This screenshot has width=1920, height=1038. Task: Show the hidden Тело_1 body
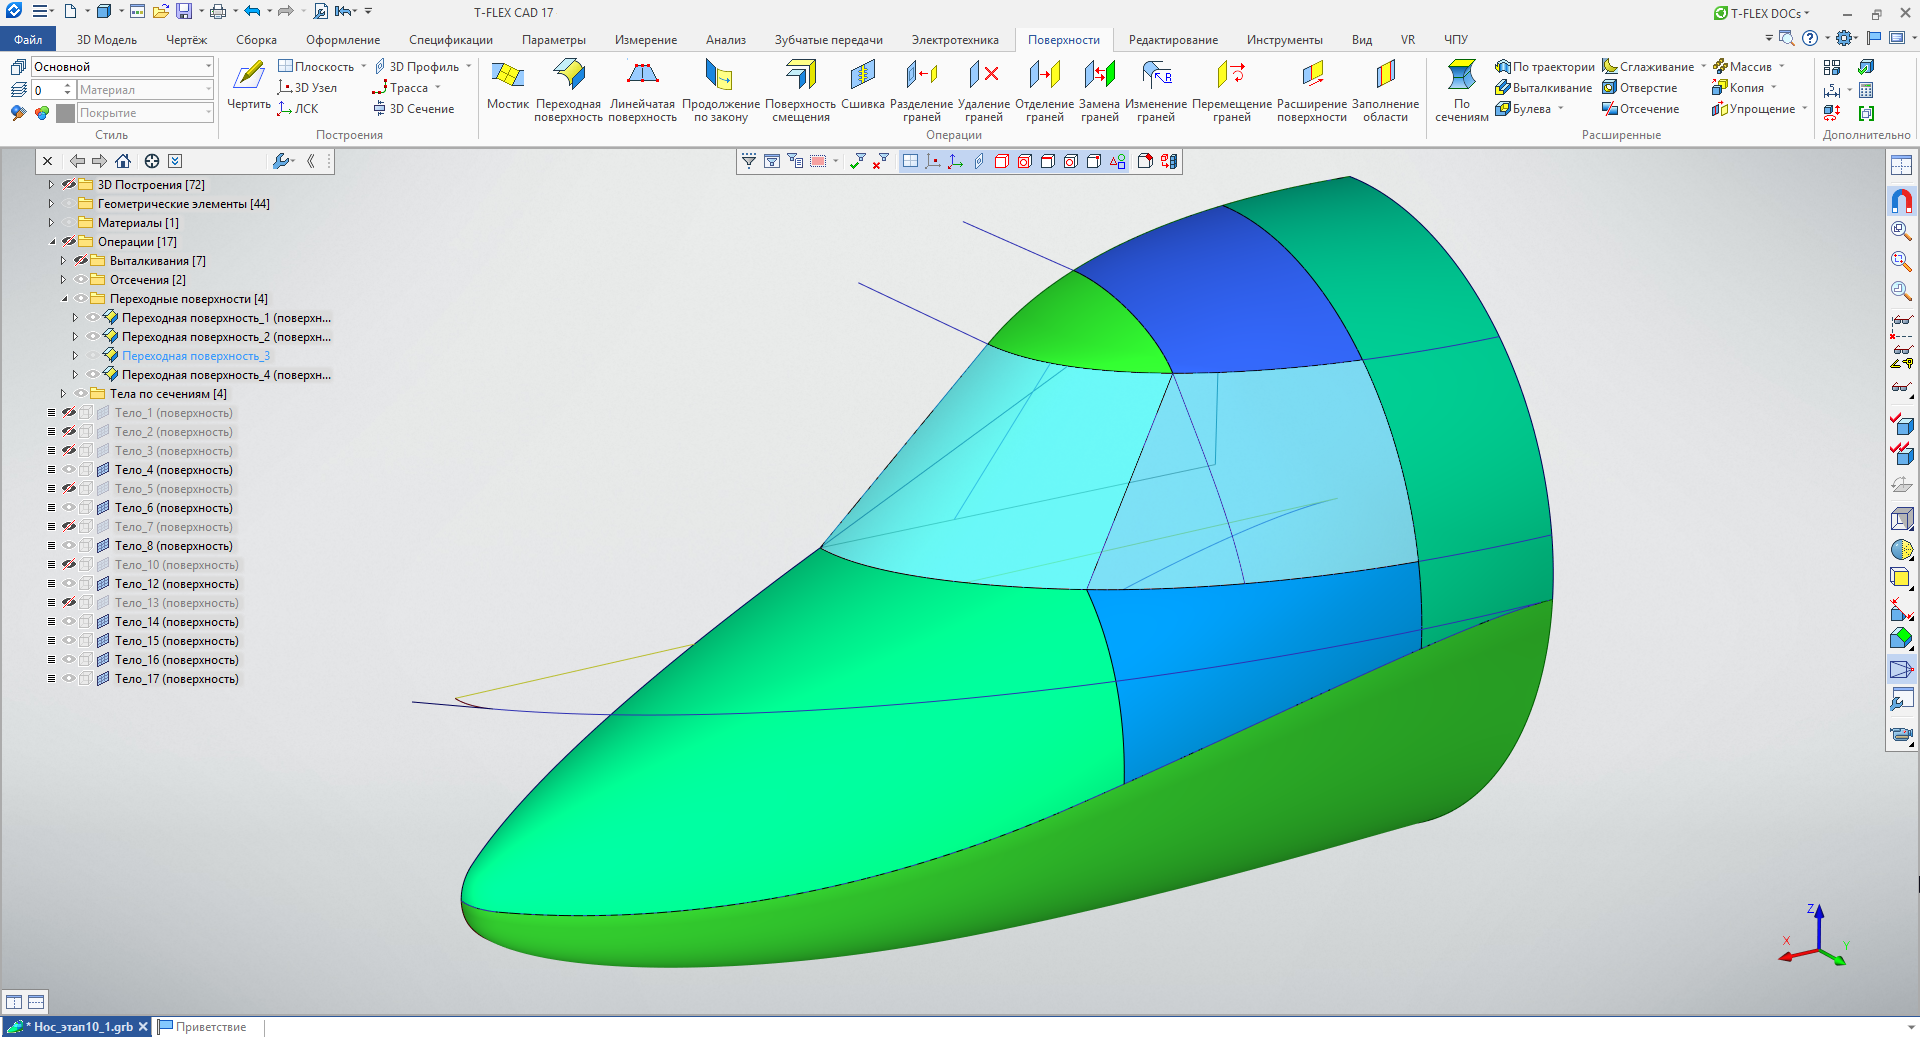(69, 413)
